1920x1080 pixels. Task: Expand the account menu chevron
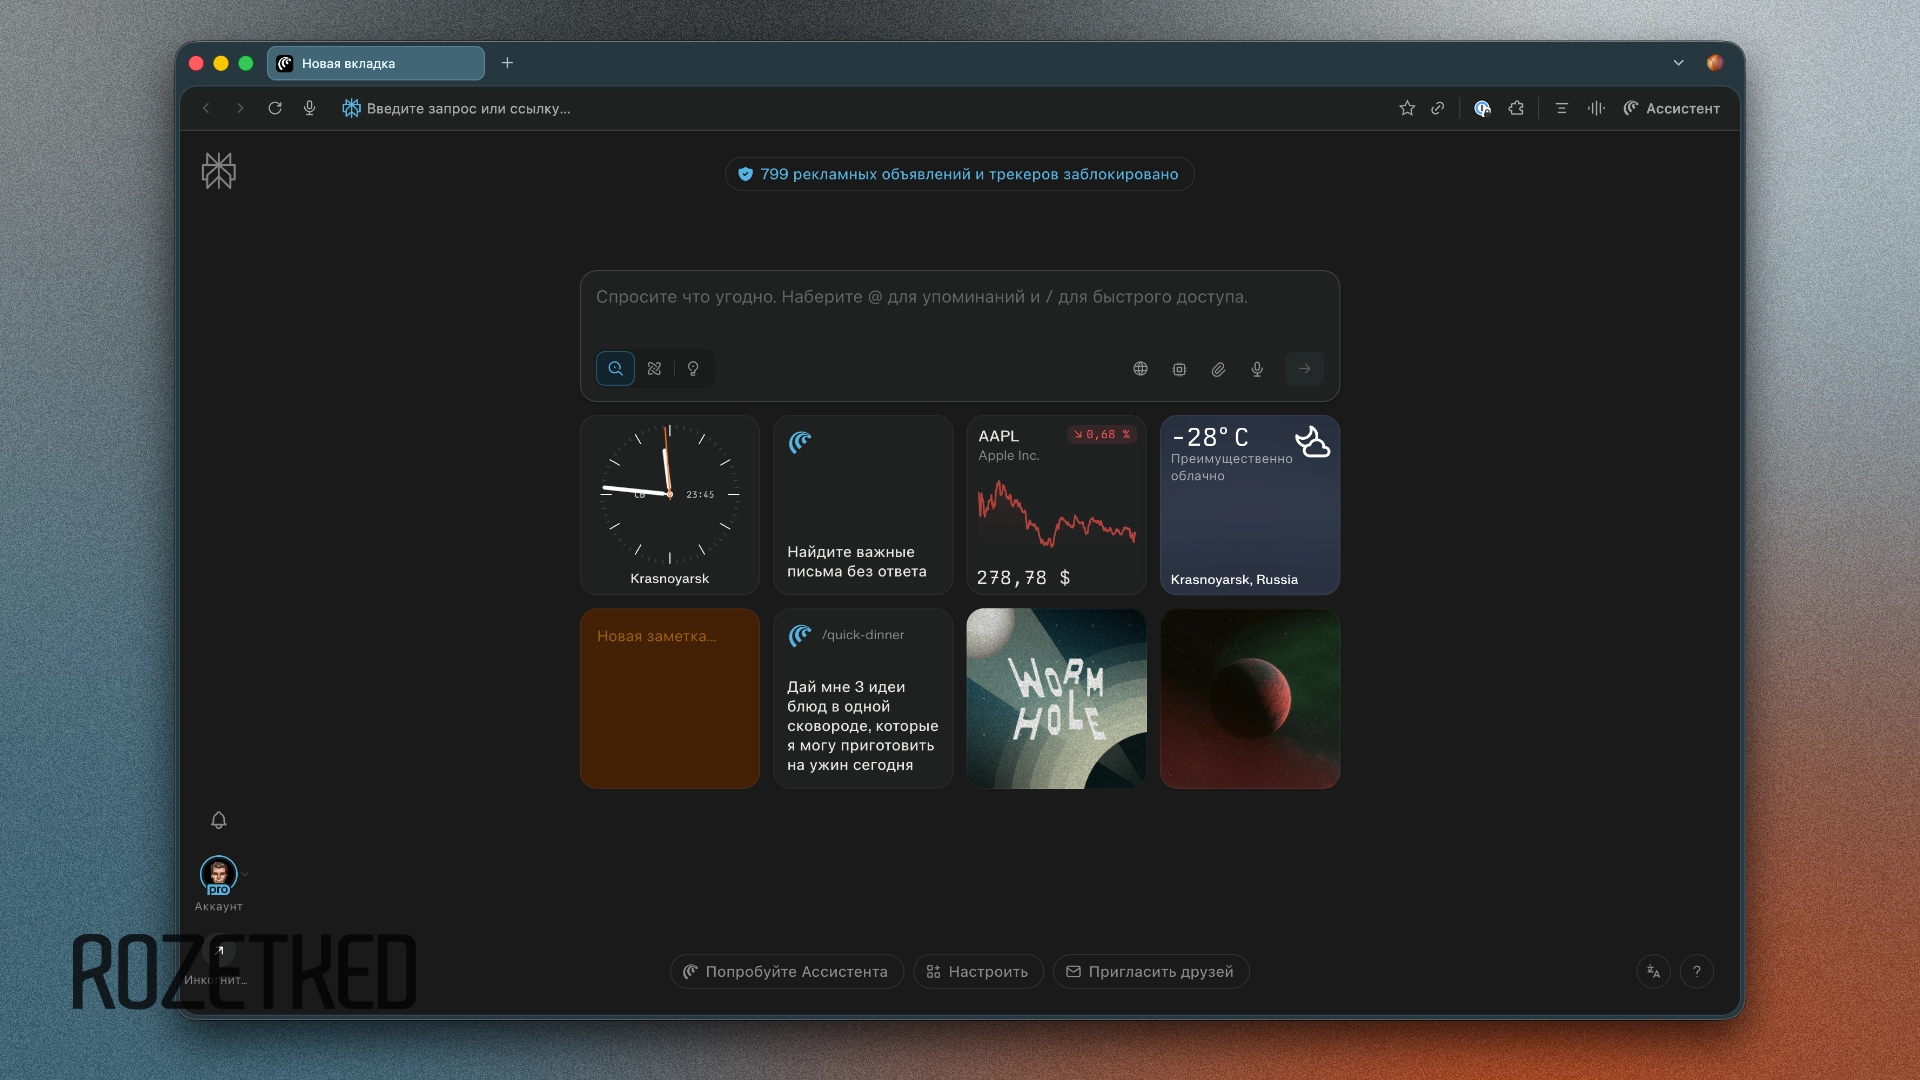(245, 874)
